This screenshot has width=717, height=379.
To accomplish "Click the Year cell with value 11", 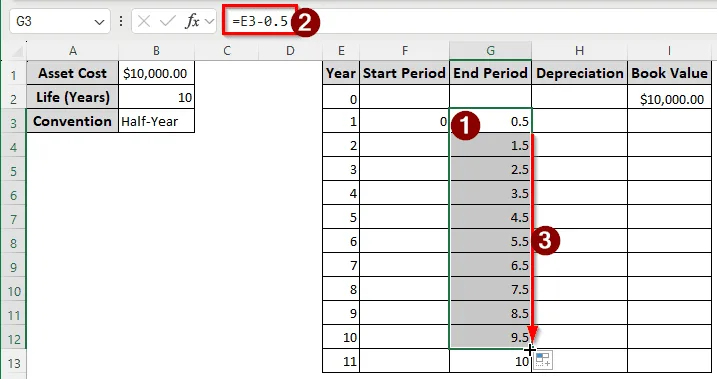I will point(341,361).
